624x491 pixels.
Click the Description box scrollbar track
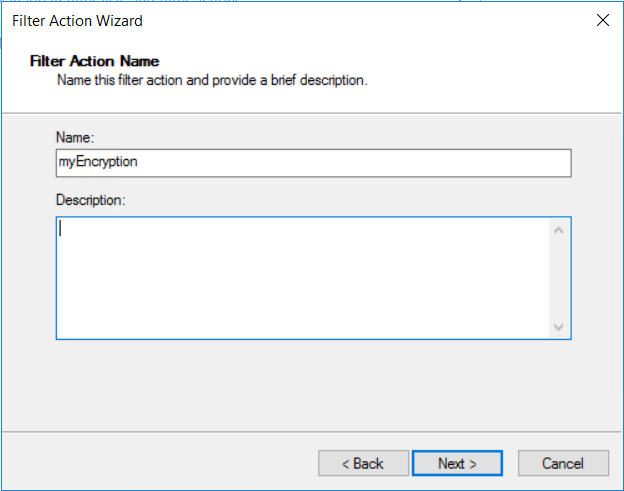pos(558,280)
